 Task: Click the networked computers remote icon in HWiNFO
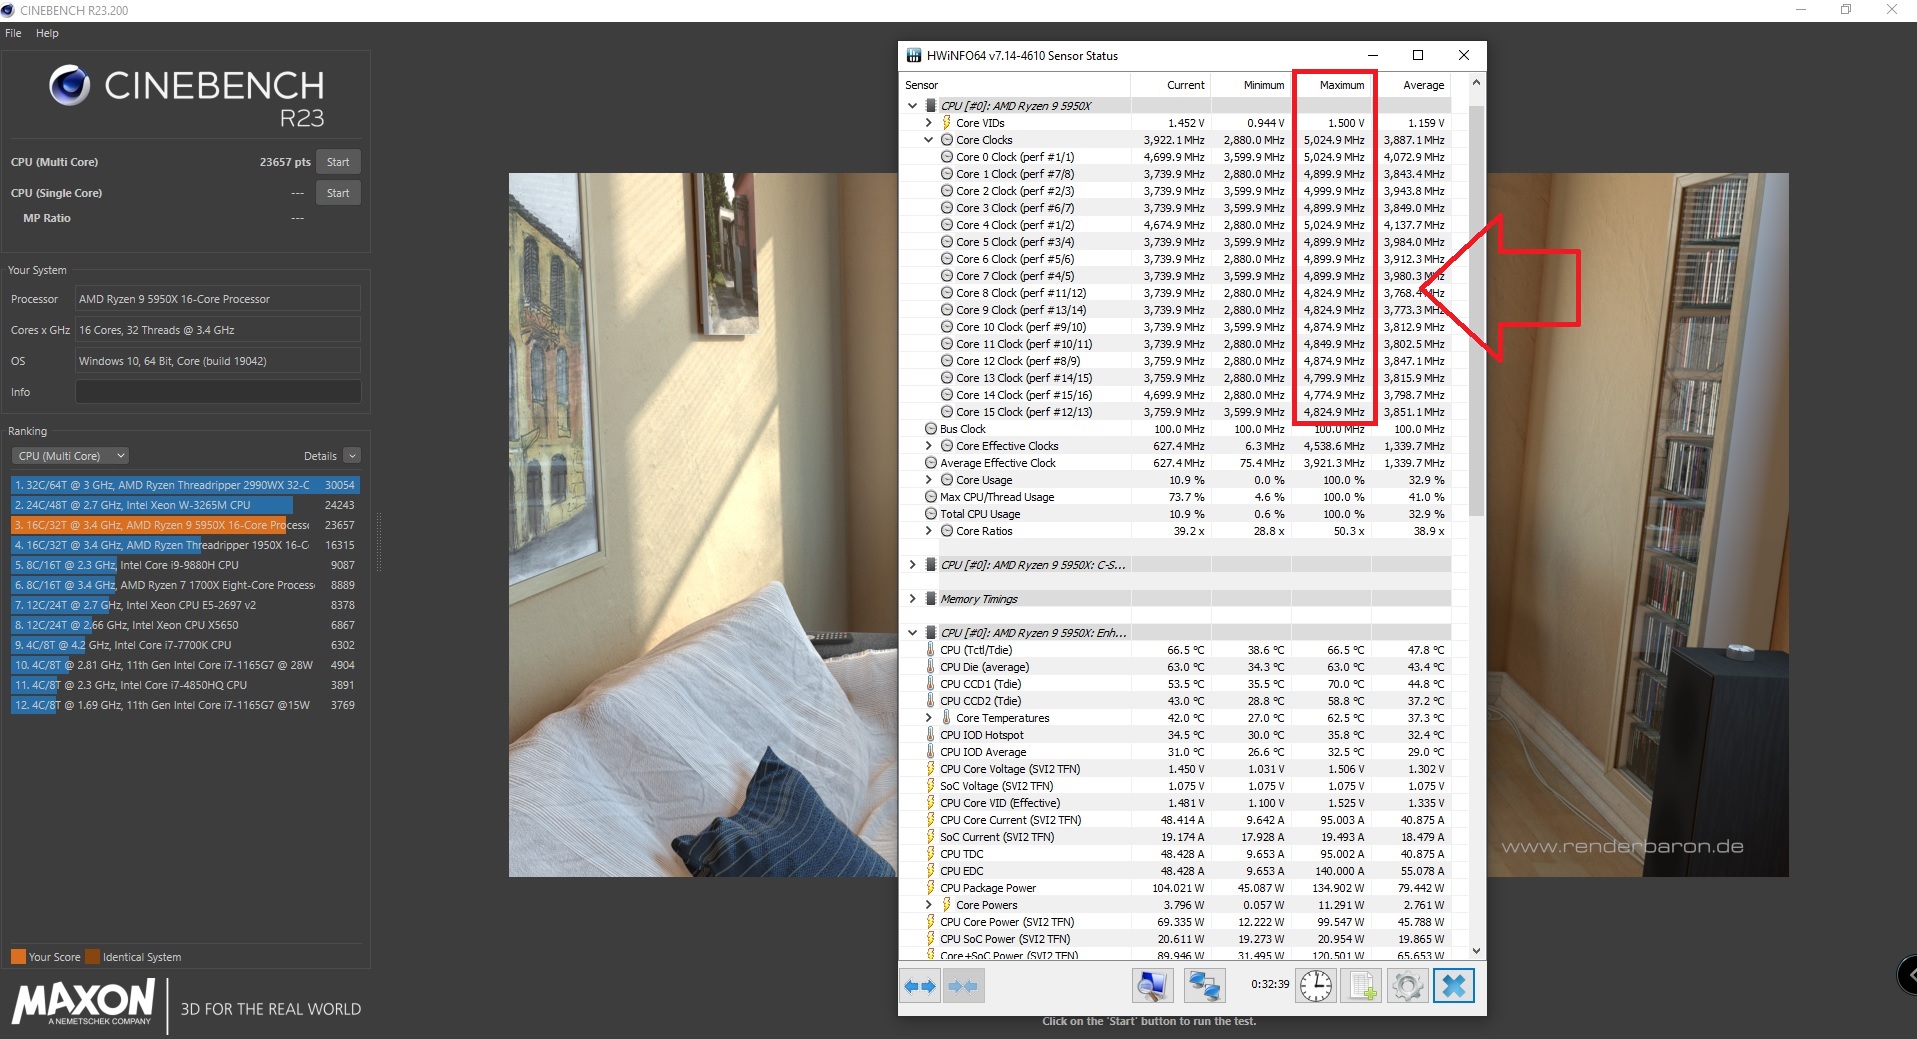click(x=1204, y=986)
